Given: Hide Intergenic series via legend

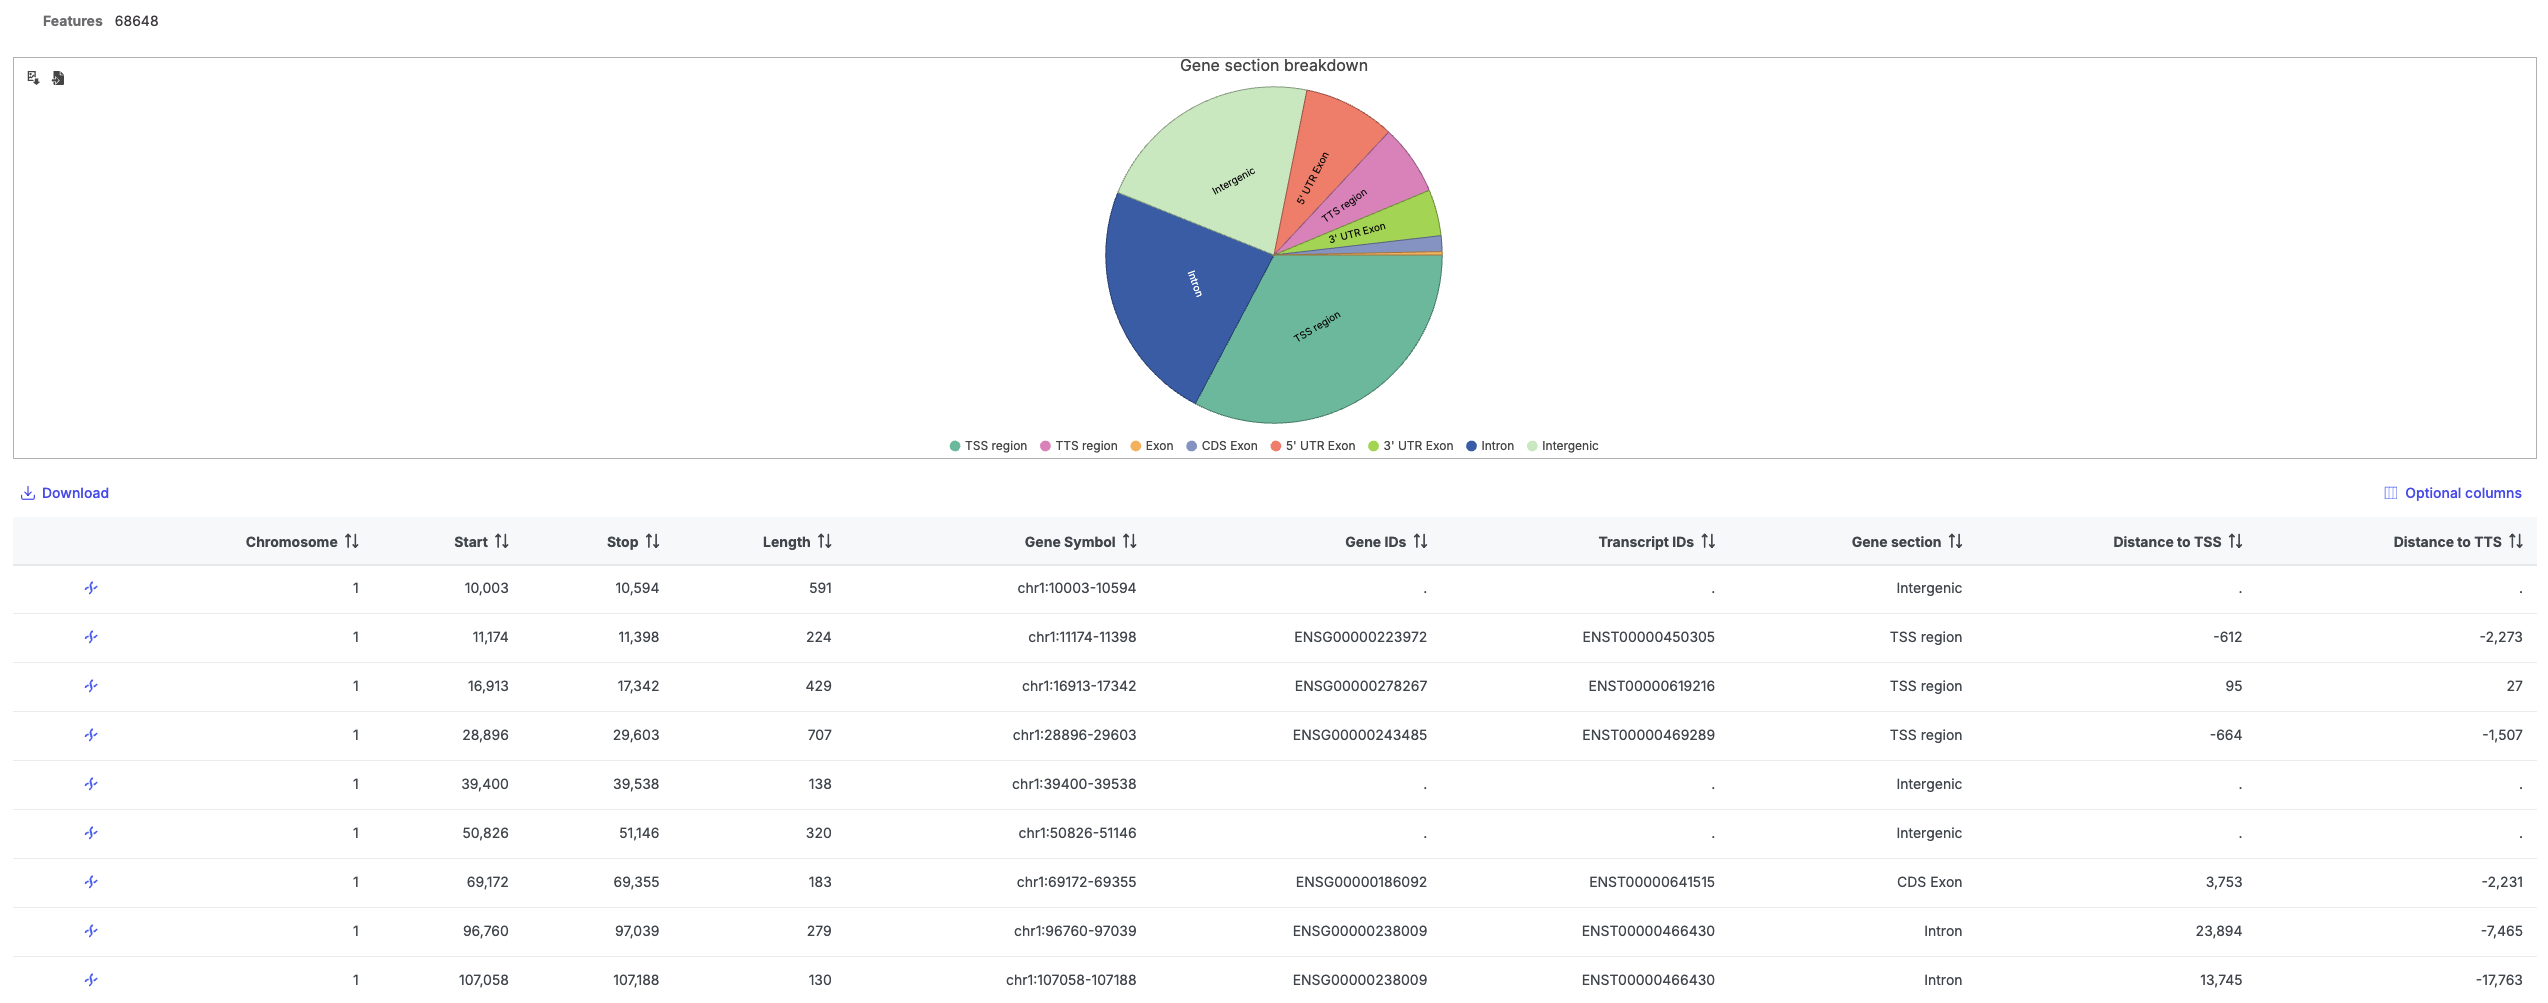Looking at the screenshot, I should coord(1562,446).
